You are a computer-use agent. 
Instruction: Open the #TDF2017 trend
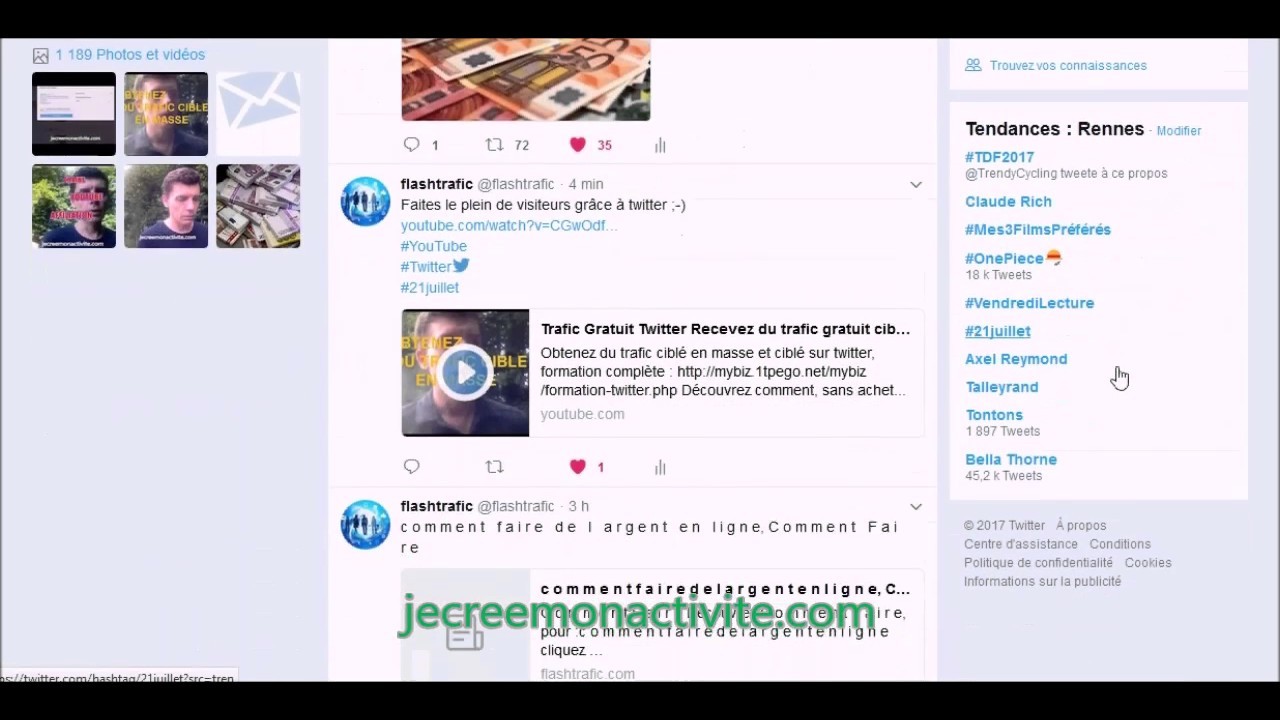pos(999,157)
